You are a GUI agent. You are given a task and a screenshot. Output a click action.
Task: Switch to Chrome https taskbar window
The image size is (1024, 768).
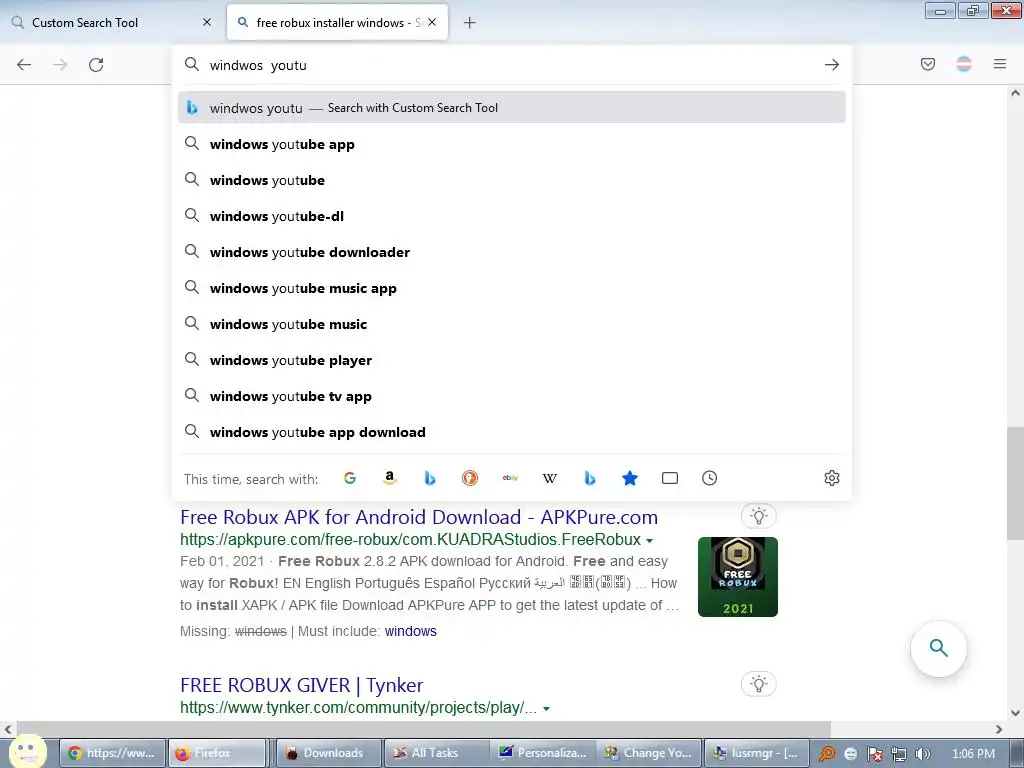coord(112,753)
